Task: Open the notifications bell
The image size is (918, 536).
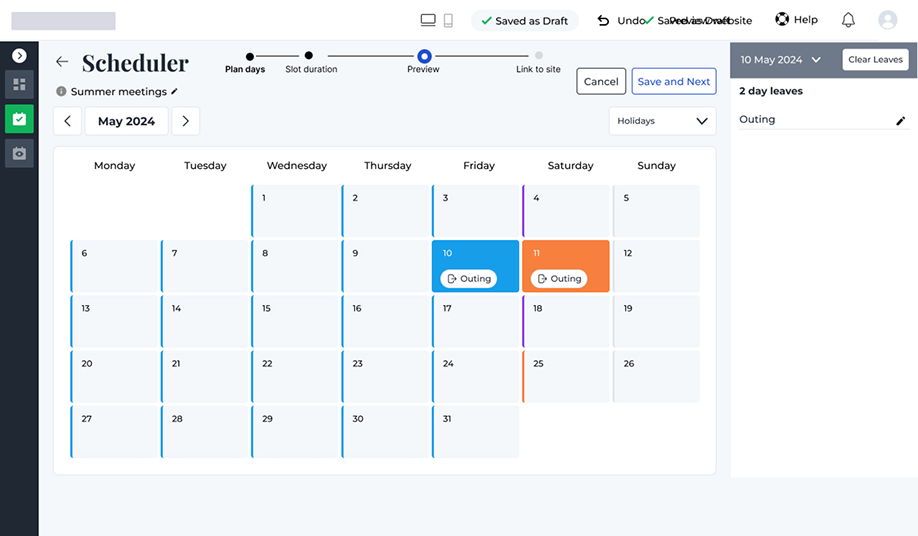Action: [848, 20]
